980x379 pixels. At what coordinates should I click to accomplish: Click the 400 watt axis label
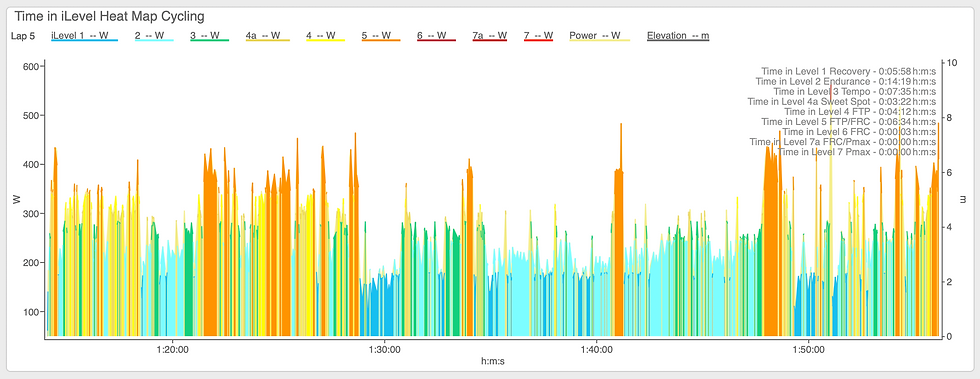click(32, 164)
